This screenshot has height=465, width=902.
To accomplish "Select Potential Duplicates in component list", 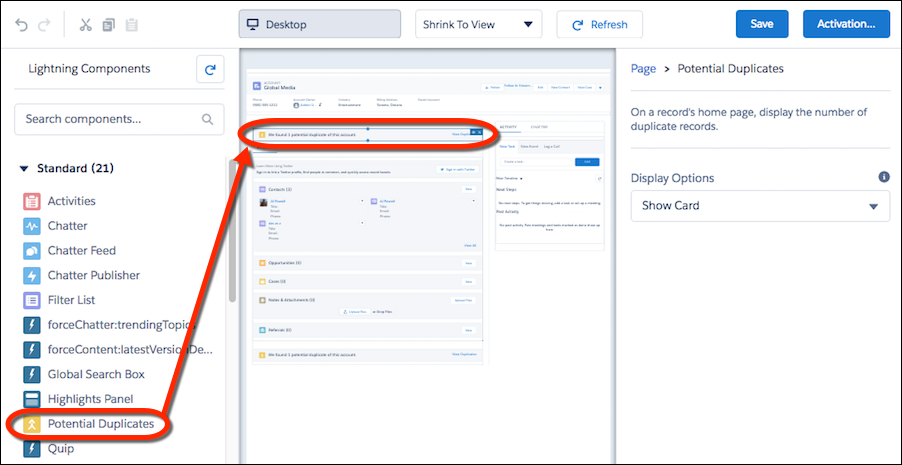I will point(100,424).
